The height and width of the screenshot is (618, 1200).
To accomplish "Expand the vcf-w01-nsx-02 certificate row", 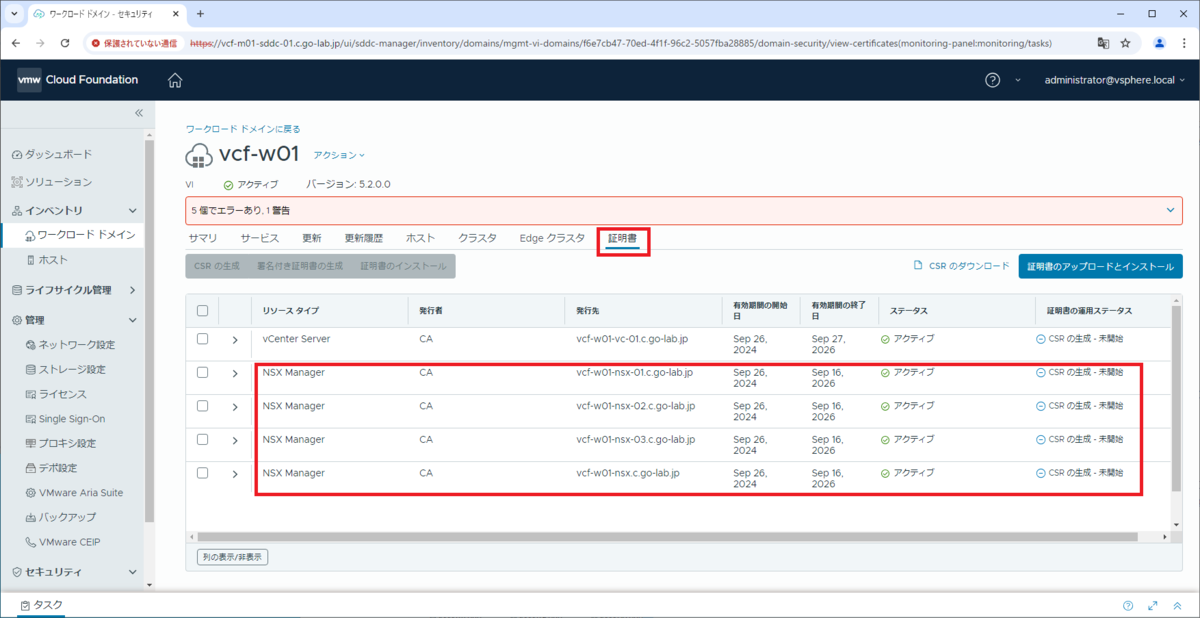I will [235, 407].
